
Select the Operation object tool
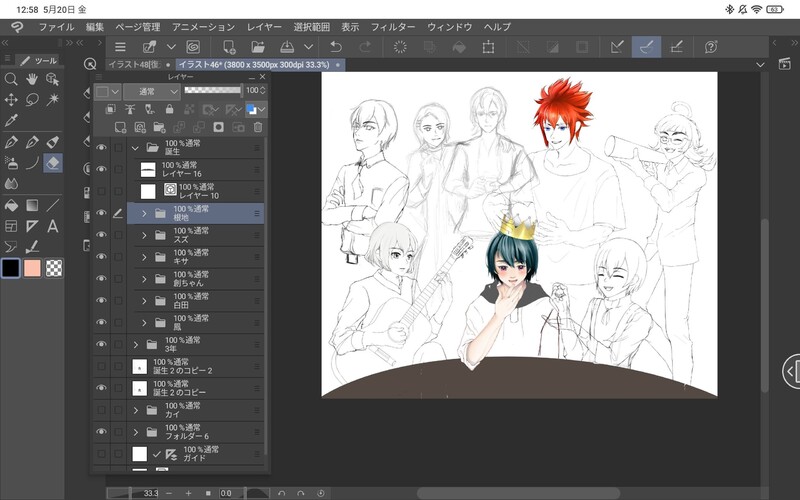pos(53,79)
